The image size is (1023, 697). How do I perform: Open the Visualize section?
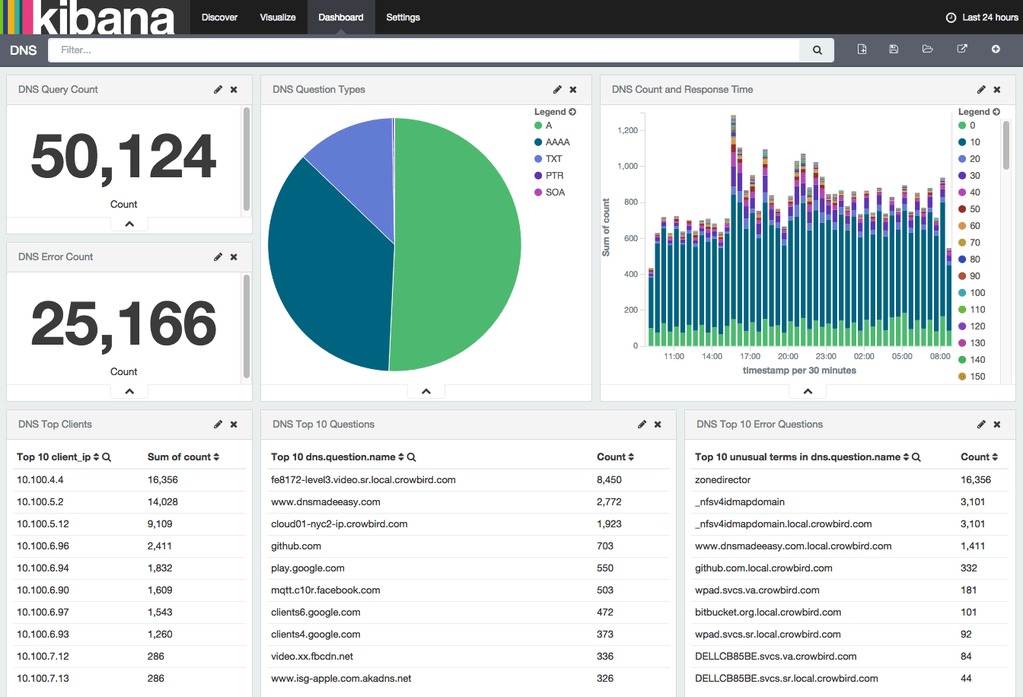click(x=277, y=17)
